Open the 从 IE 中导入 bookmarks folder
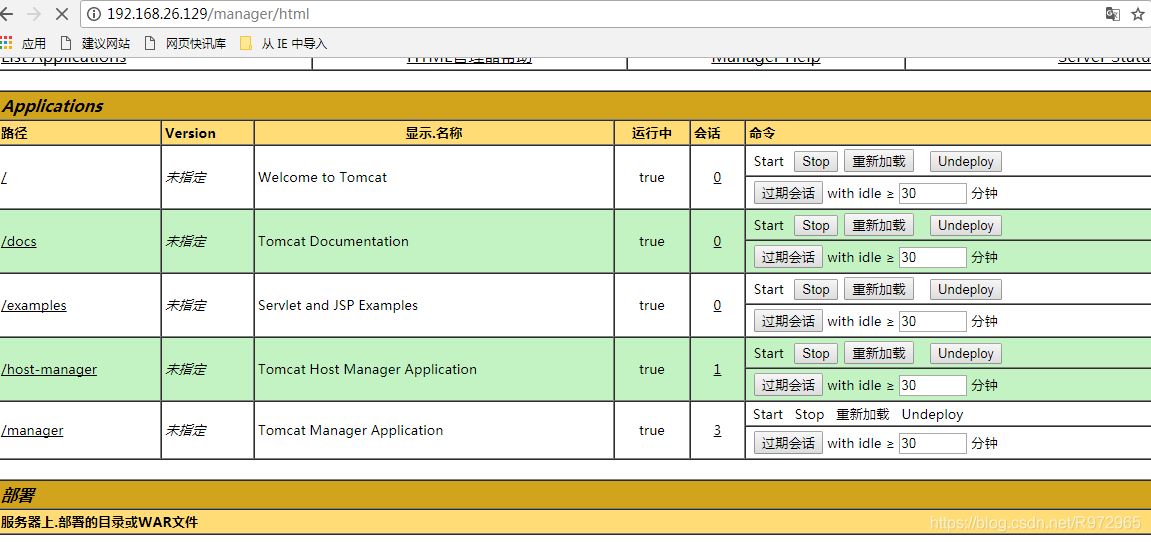Screen dimensions: 1151x542 pyautogui.click(x=283, y=43)
